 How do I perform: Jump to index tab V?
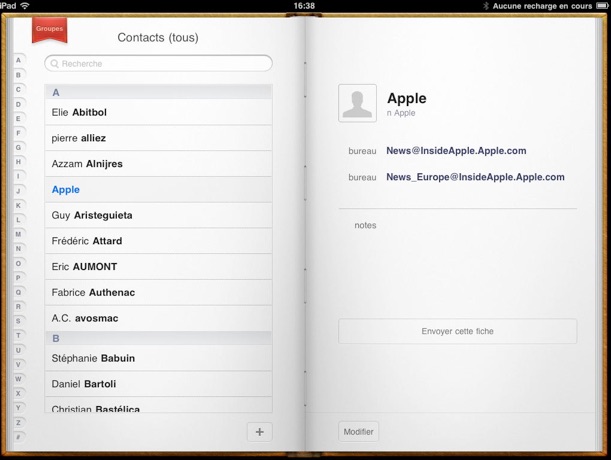[18, 364]
